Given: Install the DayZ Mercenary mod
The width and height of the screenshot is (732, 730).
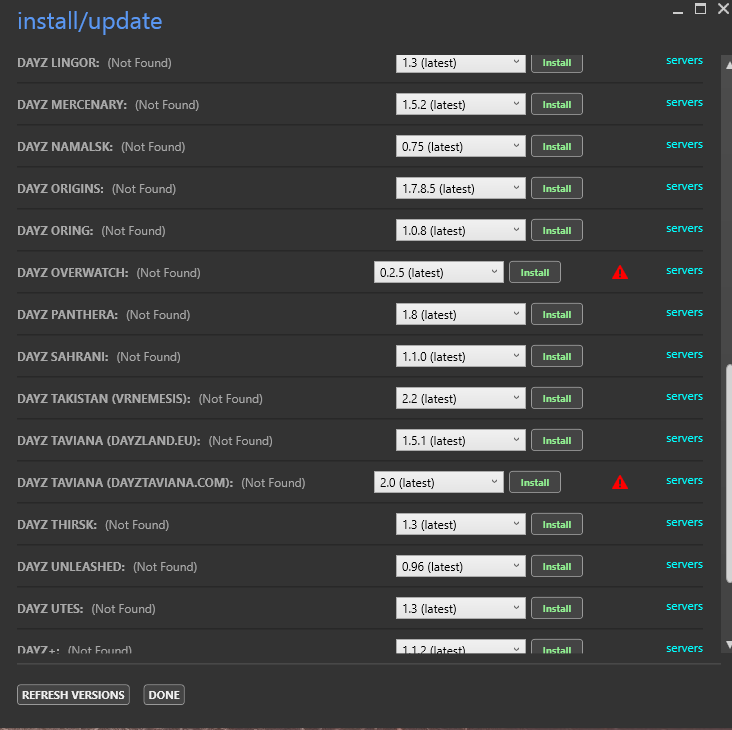Looking at the screenshot, I should click(556, 104).
